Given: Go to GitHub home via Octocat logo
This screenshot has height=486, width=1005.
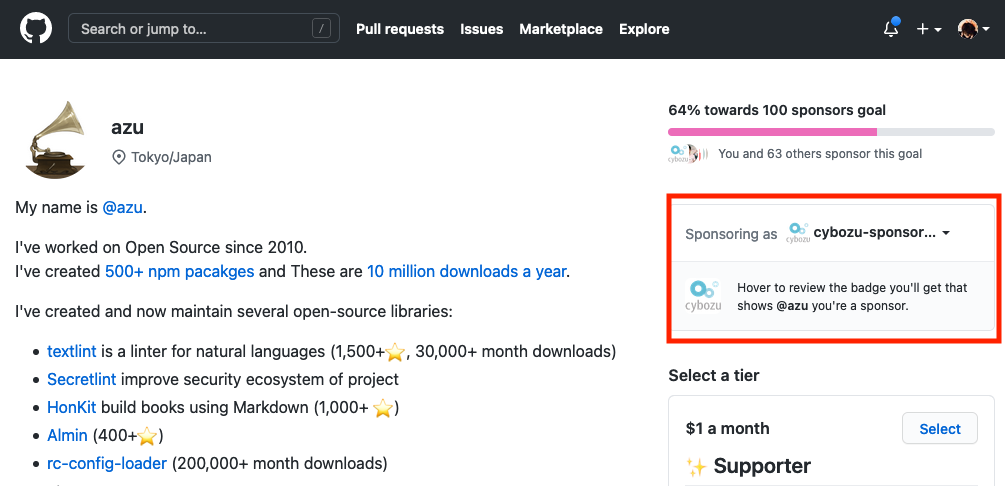Looking at the screenshot, I should coord(35,29).
